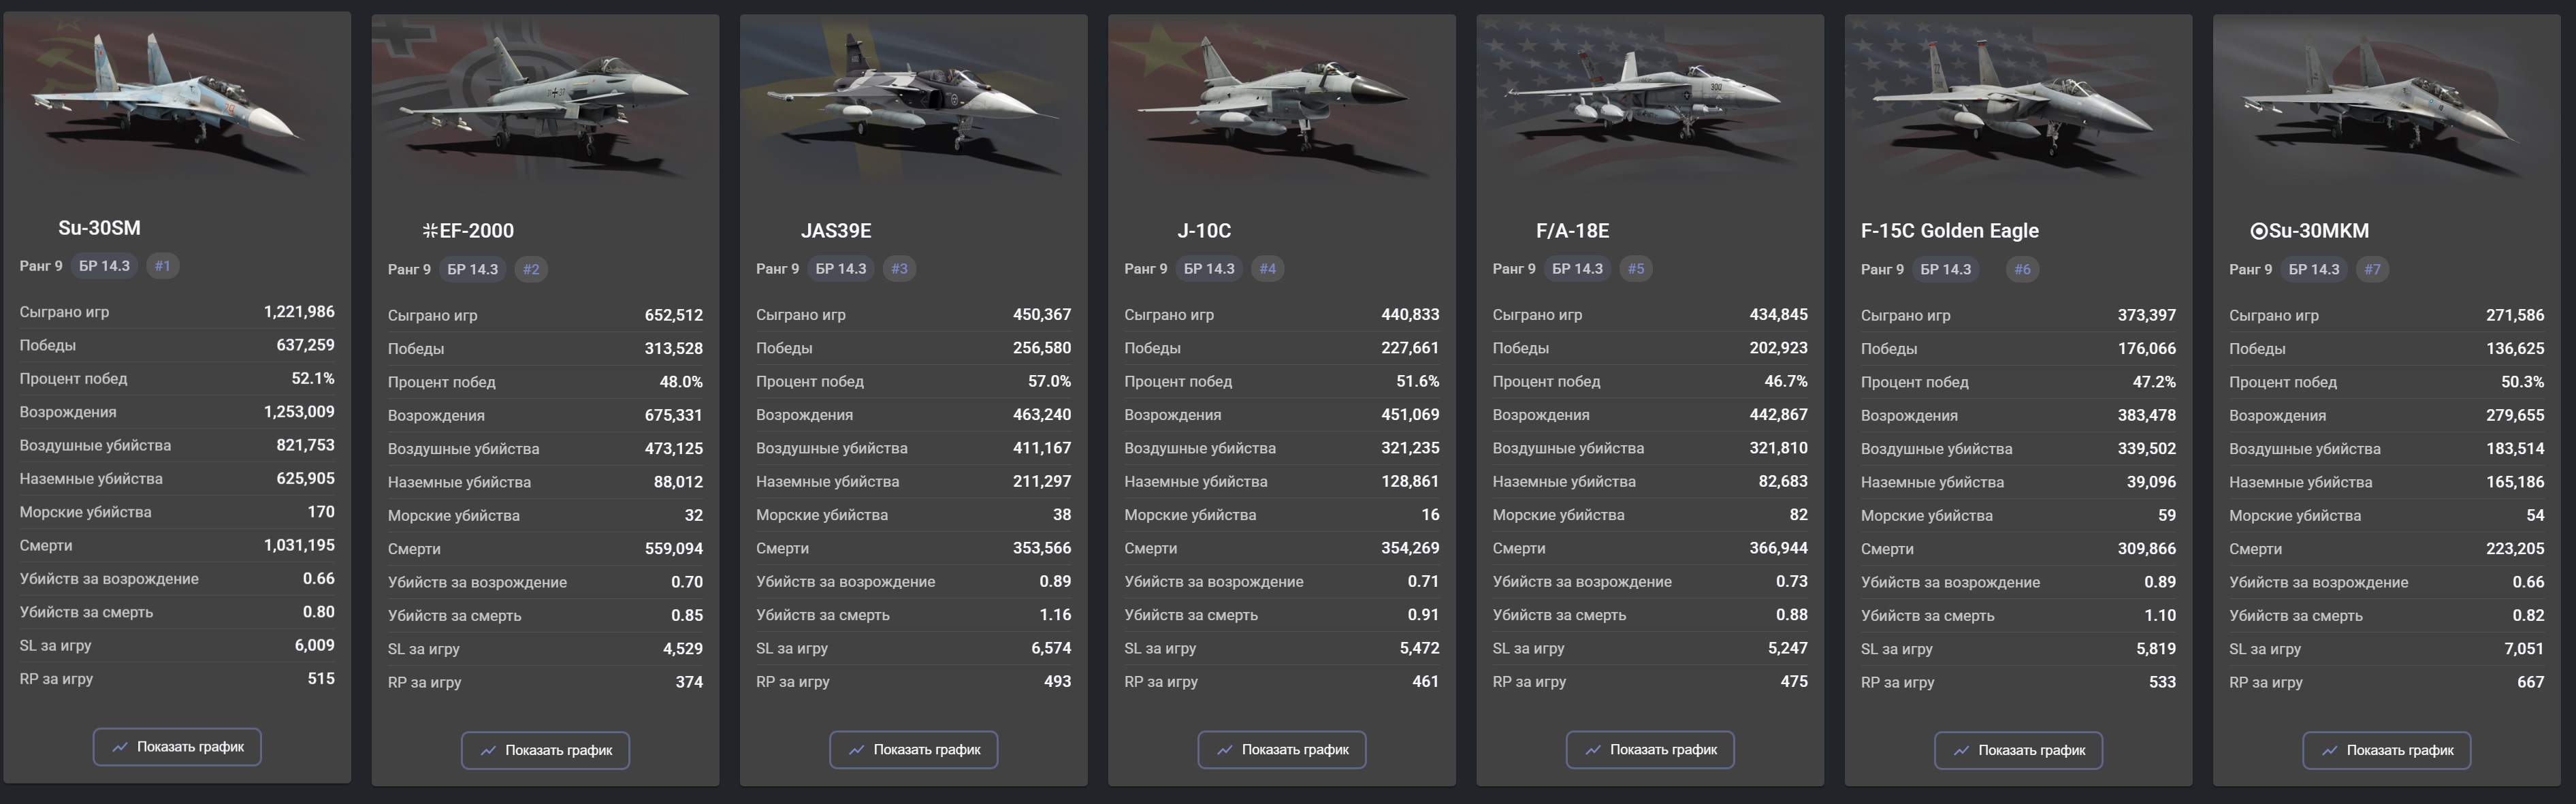The height and width of the screenshot is (804, 2576).
Task: Show the stats graph for EF-2000
Action: (x=545, y=750)
